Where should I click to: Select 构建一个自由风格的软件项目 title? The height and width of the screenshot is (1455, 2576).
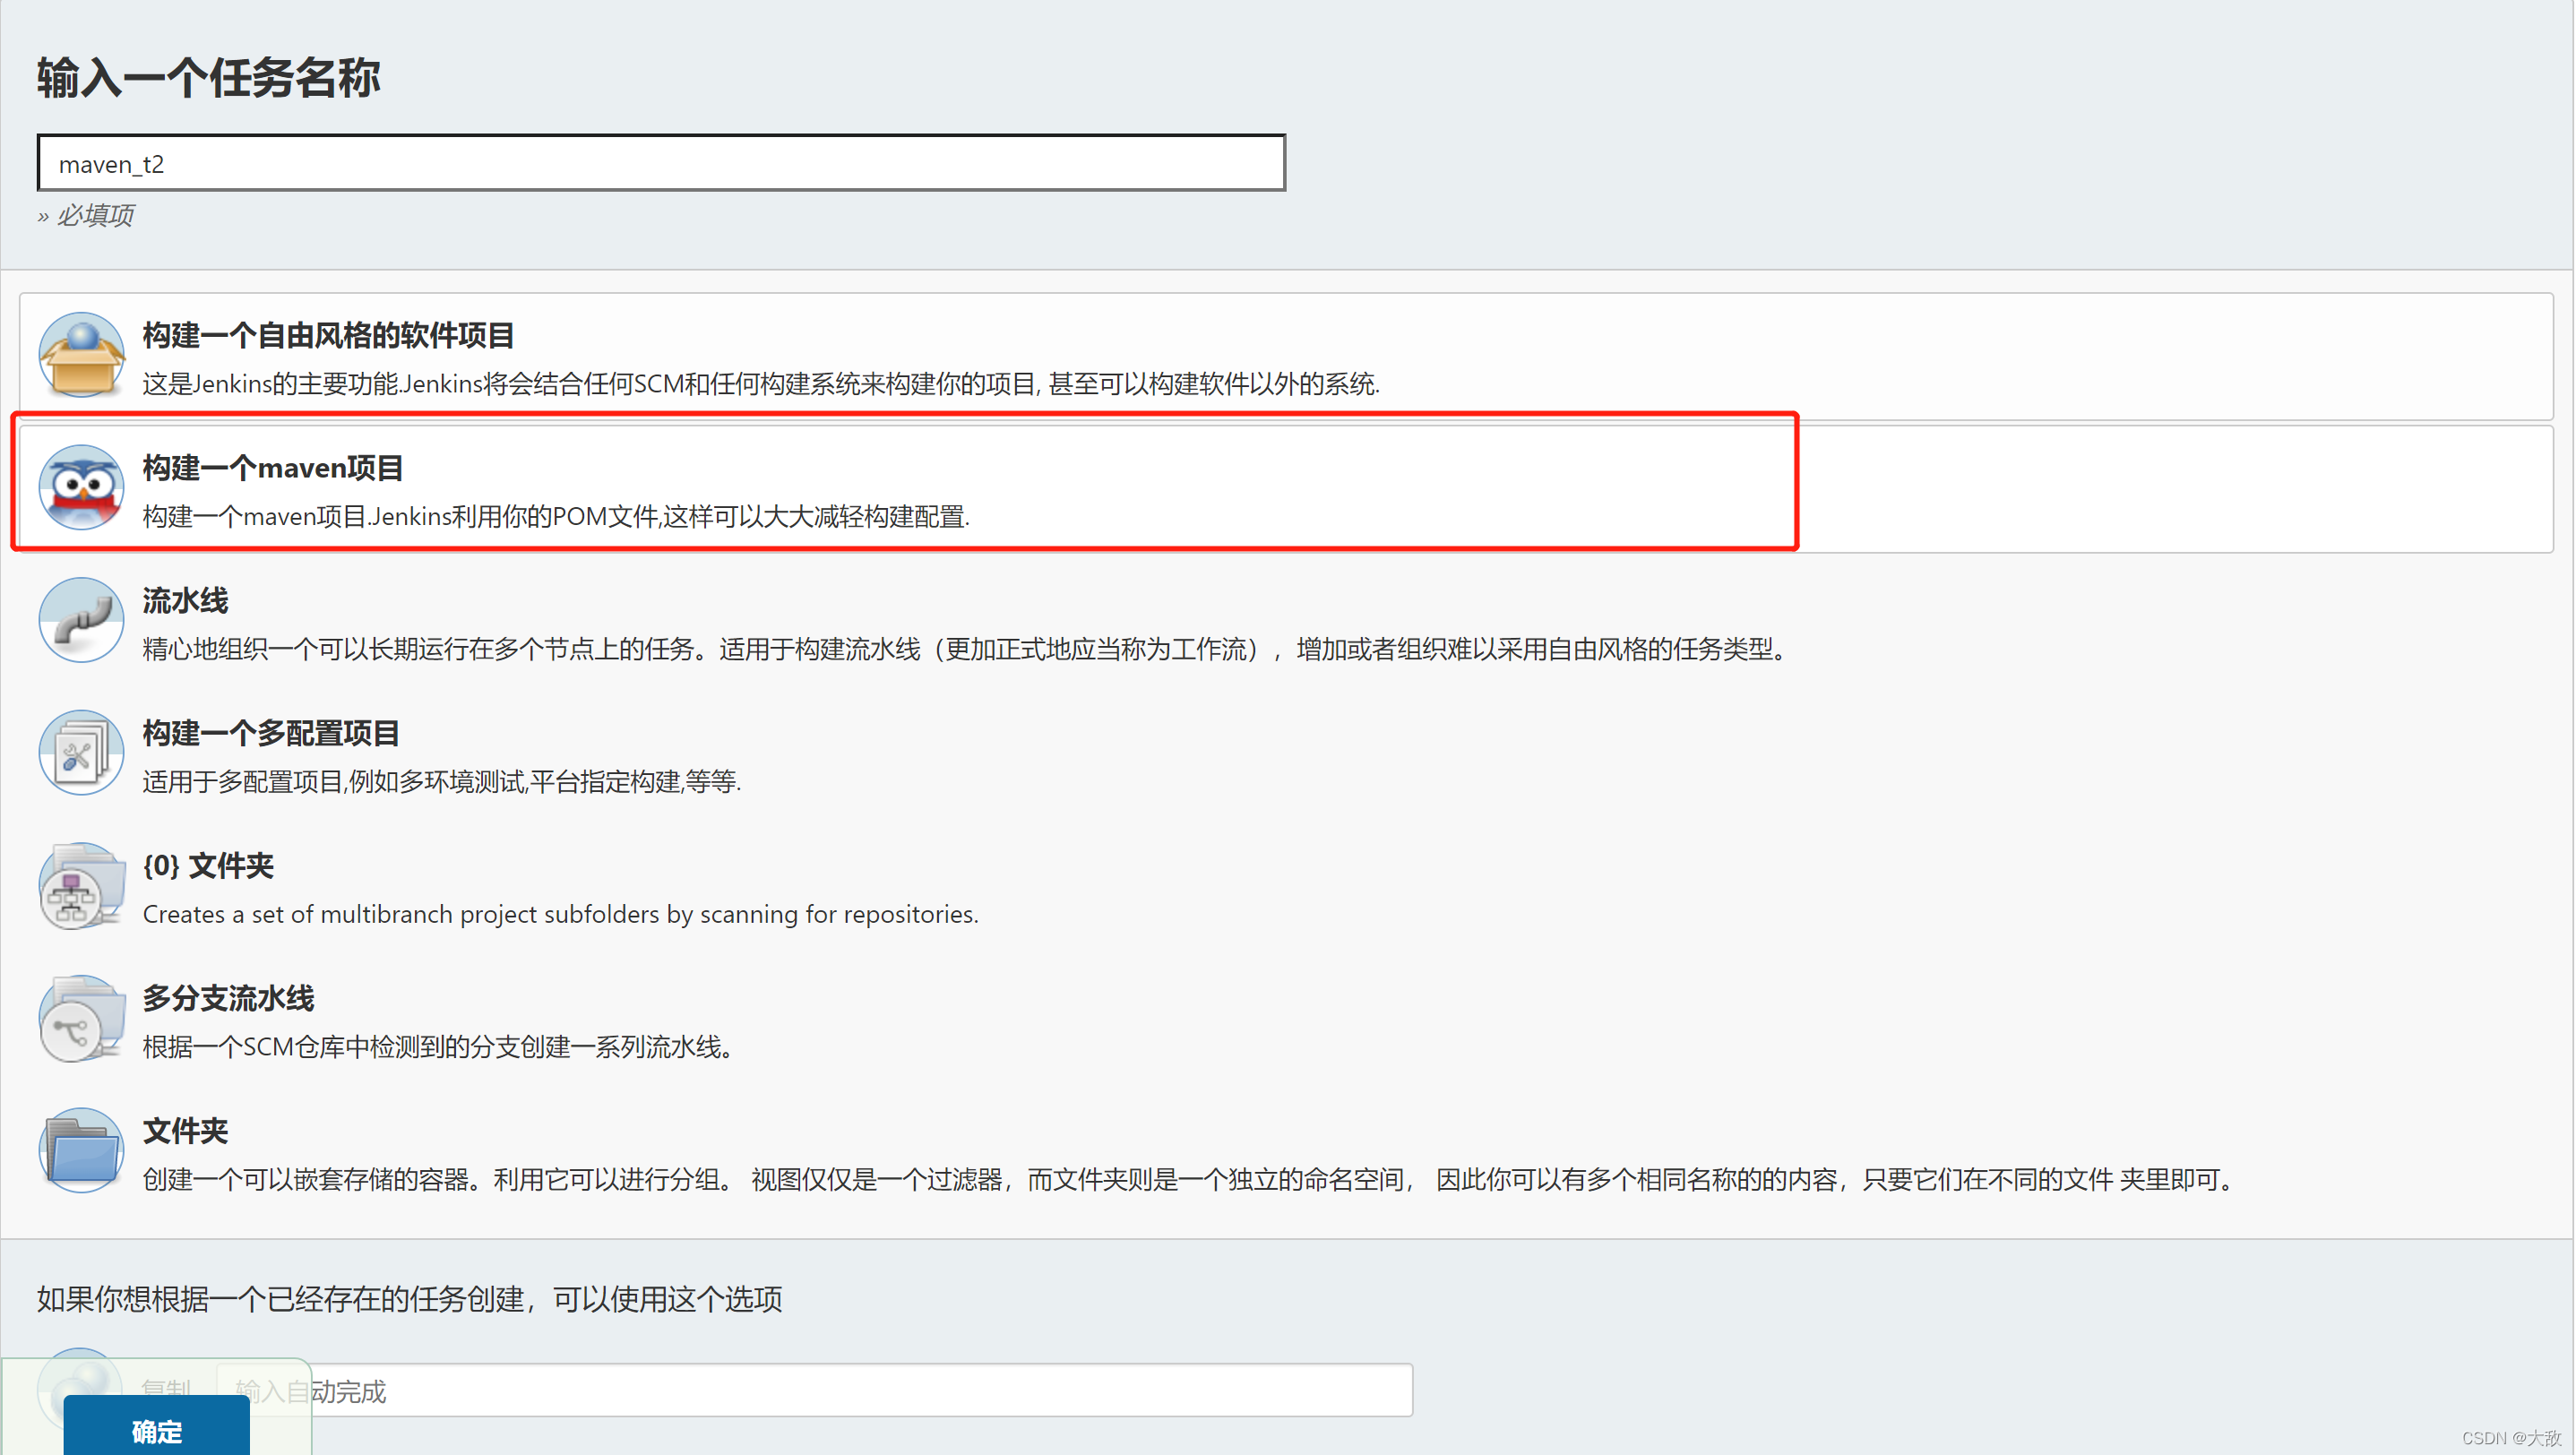tap(328, 335)
